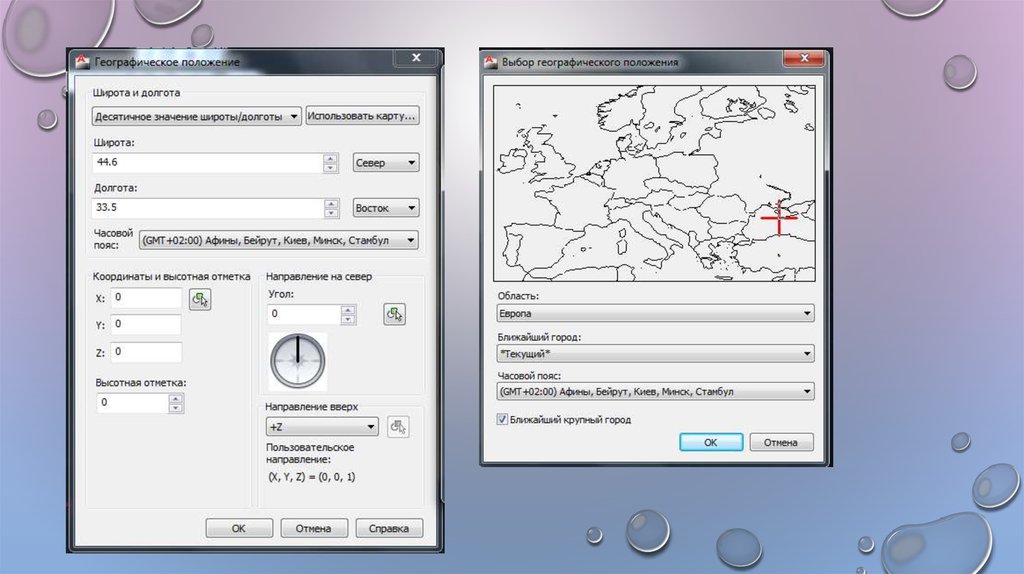Open the Десятичное значение широты/долготы dropdown
Image resolution: width=1024 pixels, height=574 pixels.
[197, 116]
